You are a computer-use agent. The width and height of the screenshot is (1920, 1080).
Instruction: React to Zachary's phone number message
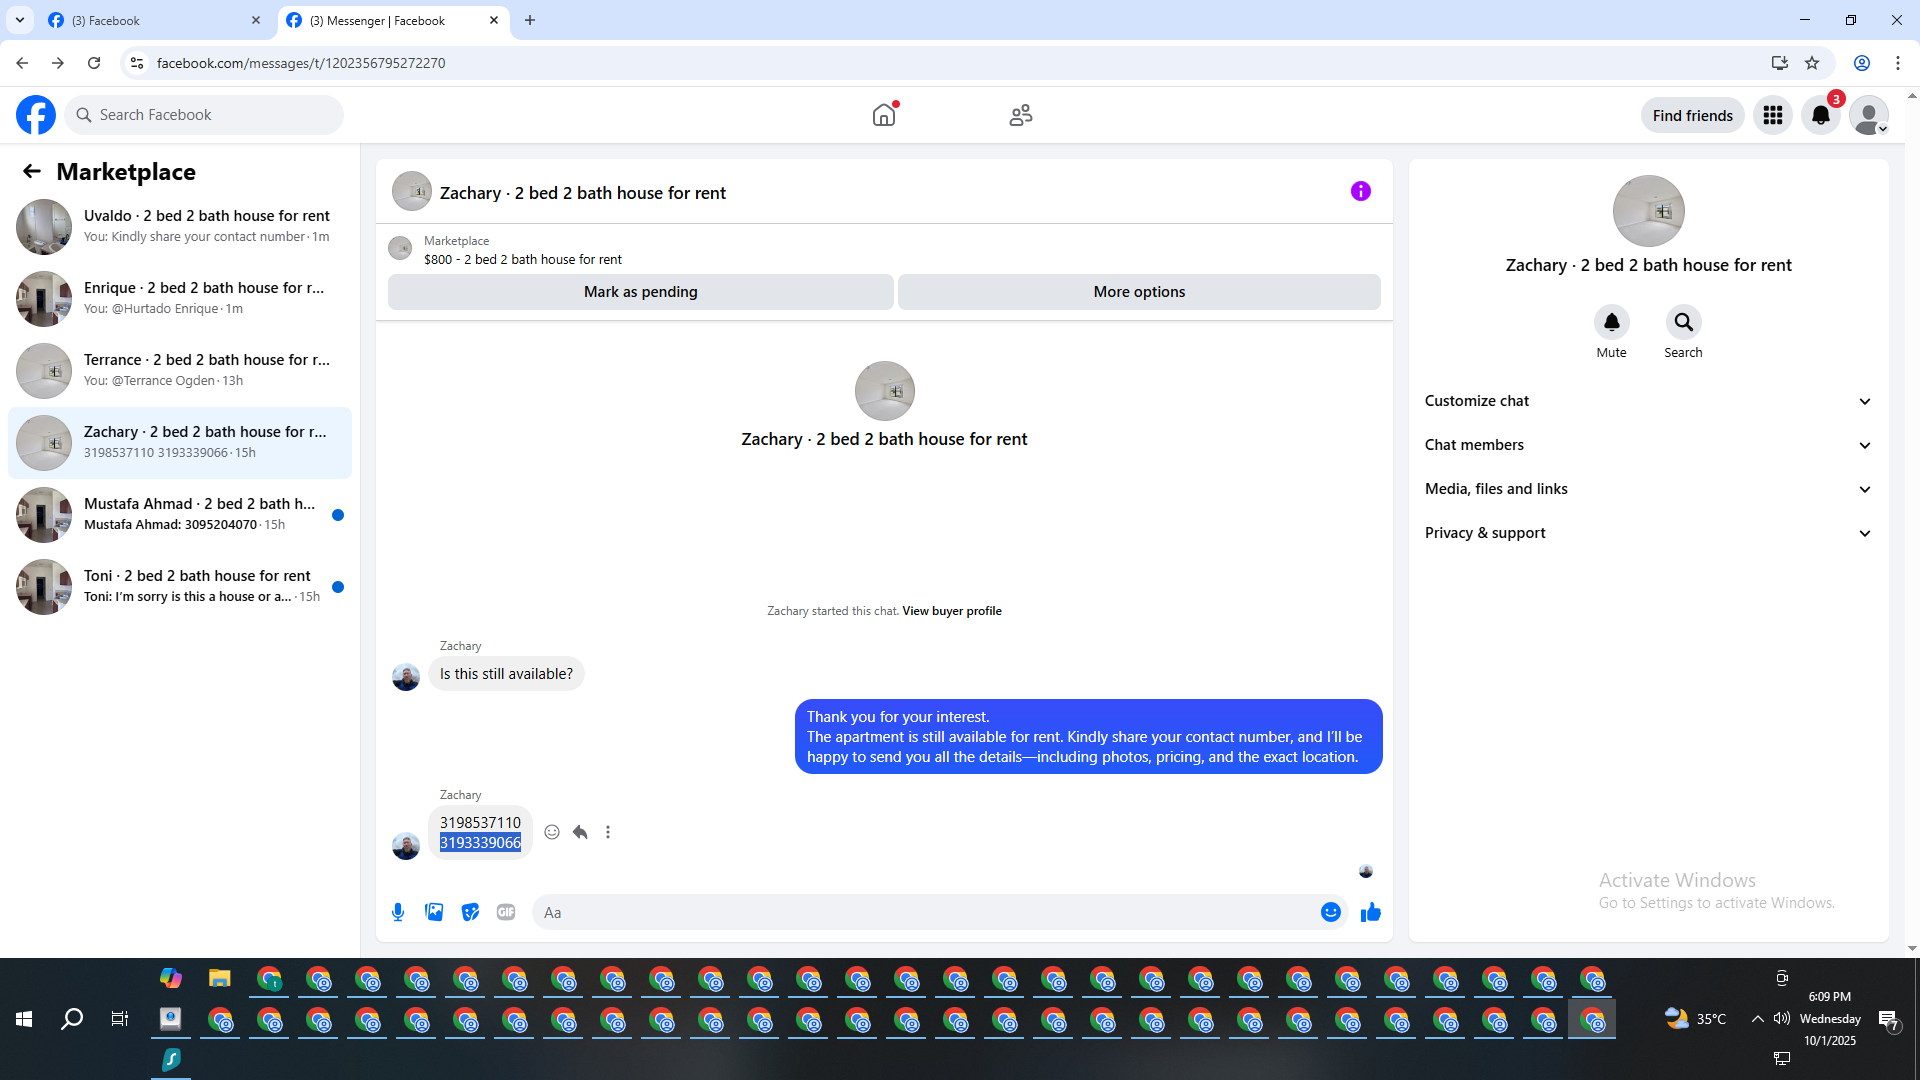click(x=552, y=832)
